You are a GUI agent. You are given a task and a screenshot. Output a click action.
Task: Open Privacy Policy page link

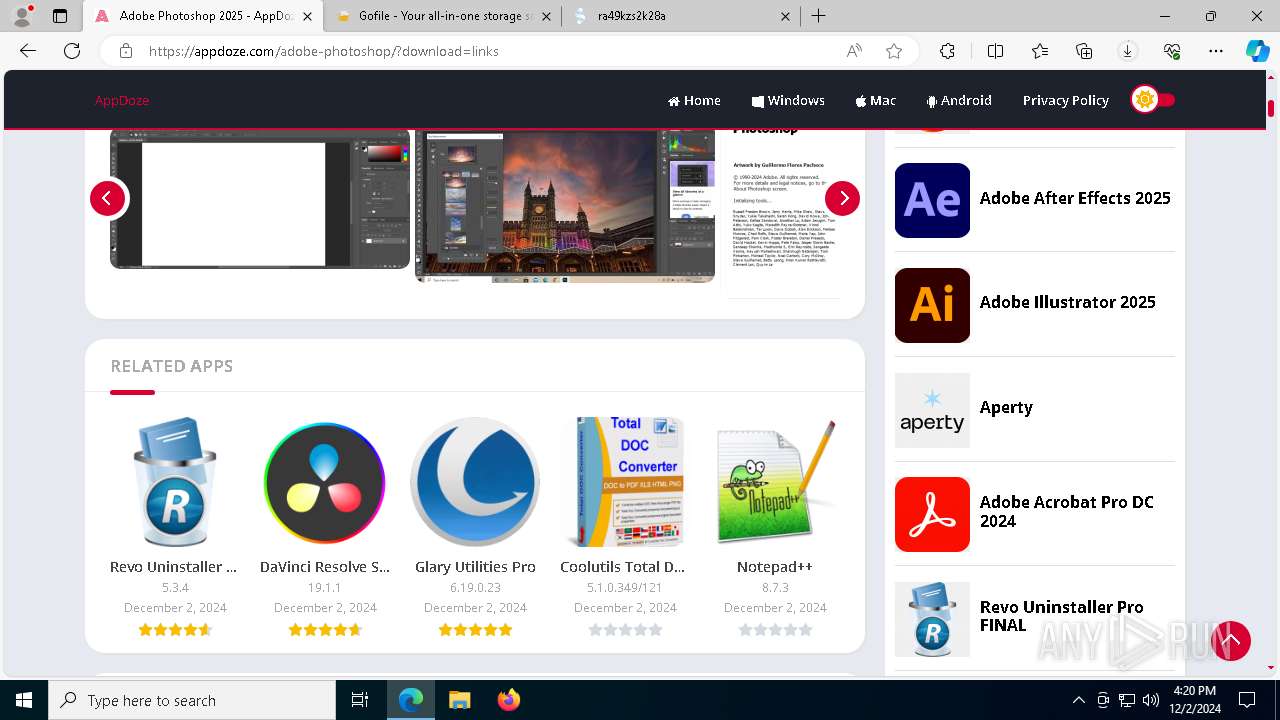[1065, 100]
